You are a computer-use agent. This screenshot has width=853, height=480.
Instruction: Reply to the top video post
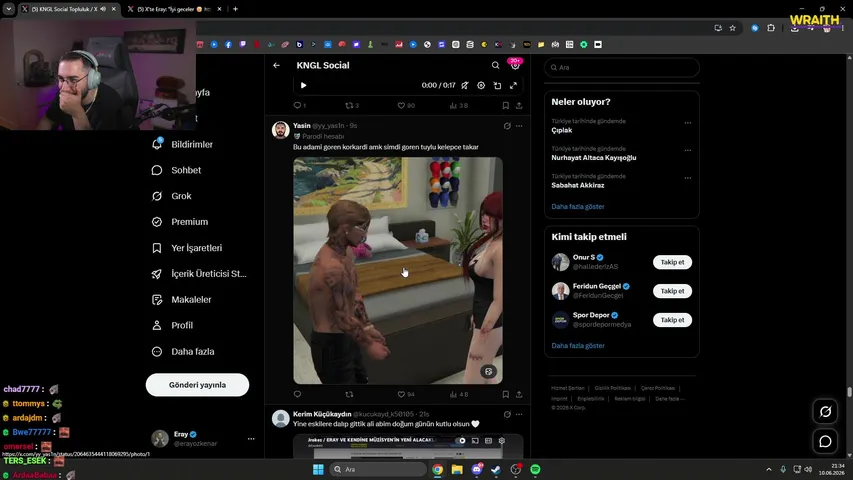click(x=300, y=106)
